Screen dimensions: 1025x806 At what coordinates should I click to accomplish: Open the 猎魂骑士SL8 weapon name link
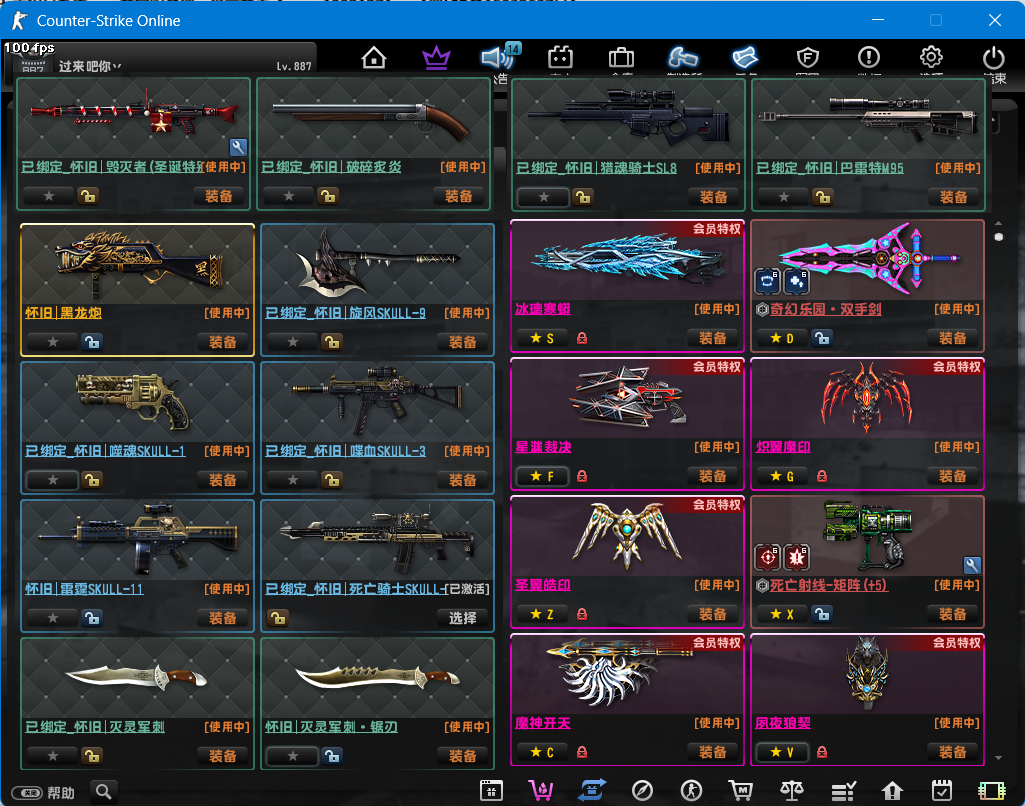click(597, 168)
